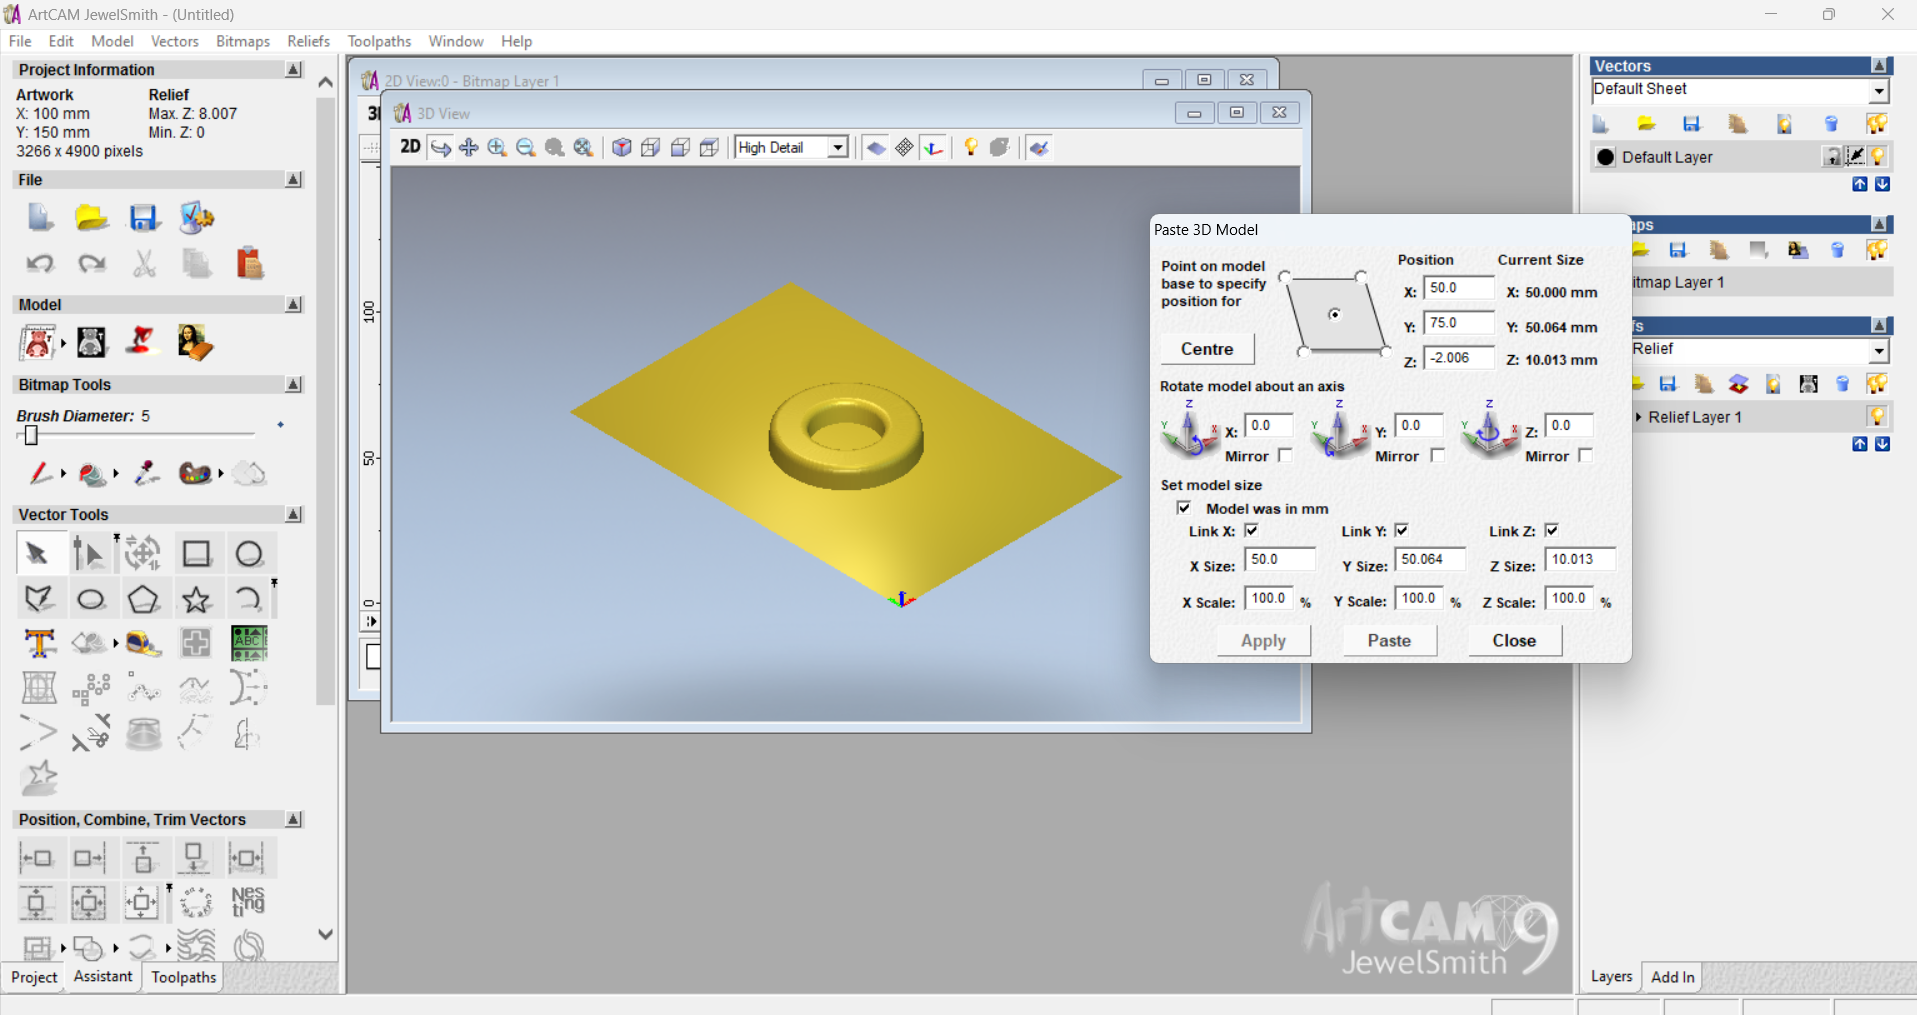Select the Create Vector Text tool

39,643
